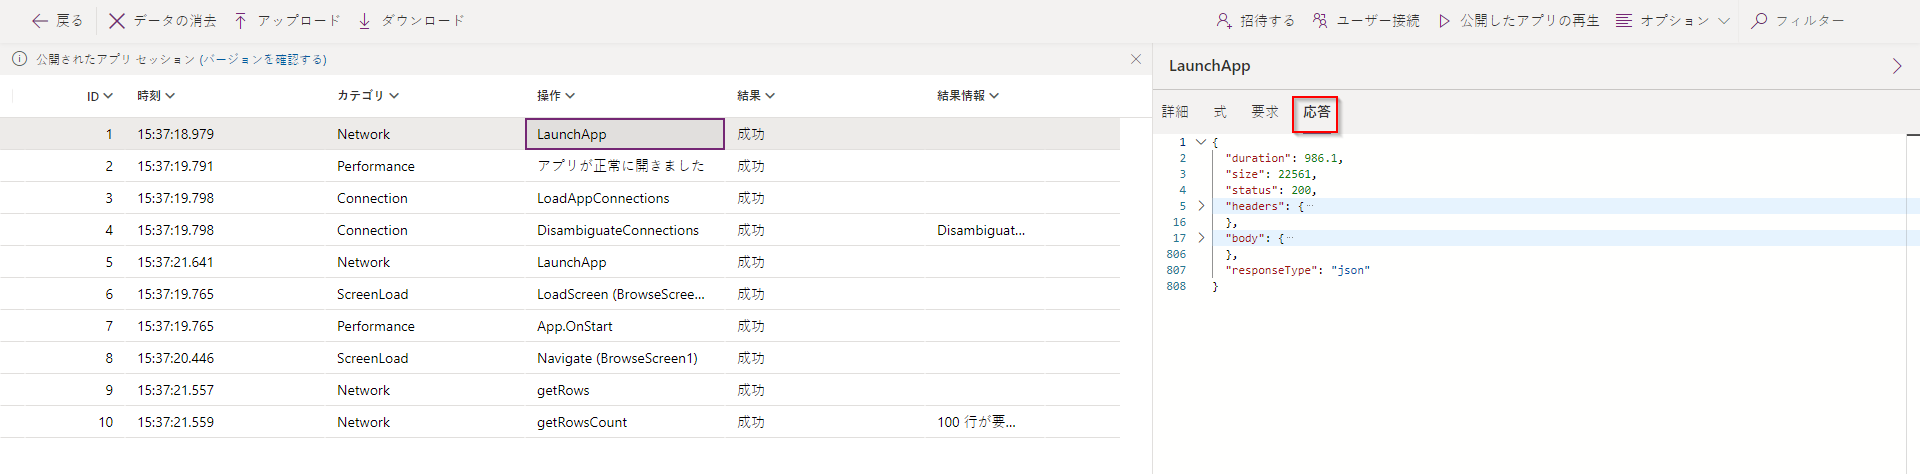Click the 公開されたアプリ セッション banner text
This screenshot has height=474, width=1920.
[181, 59]
